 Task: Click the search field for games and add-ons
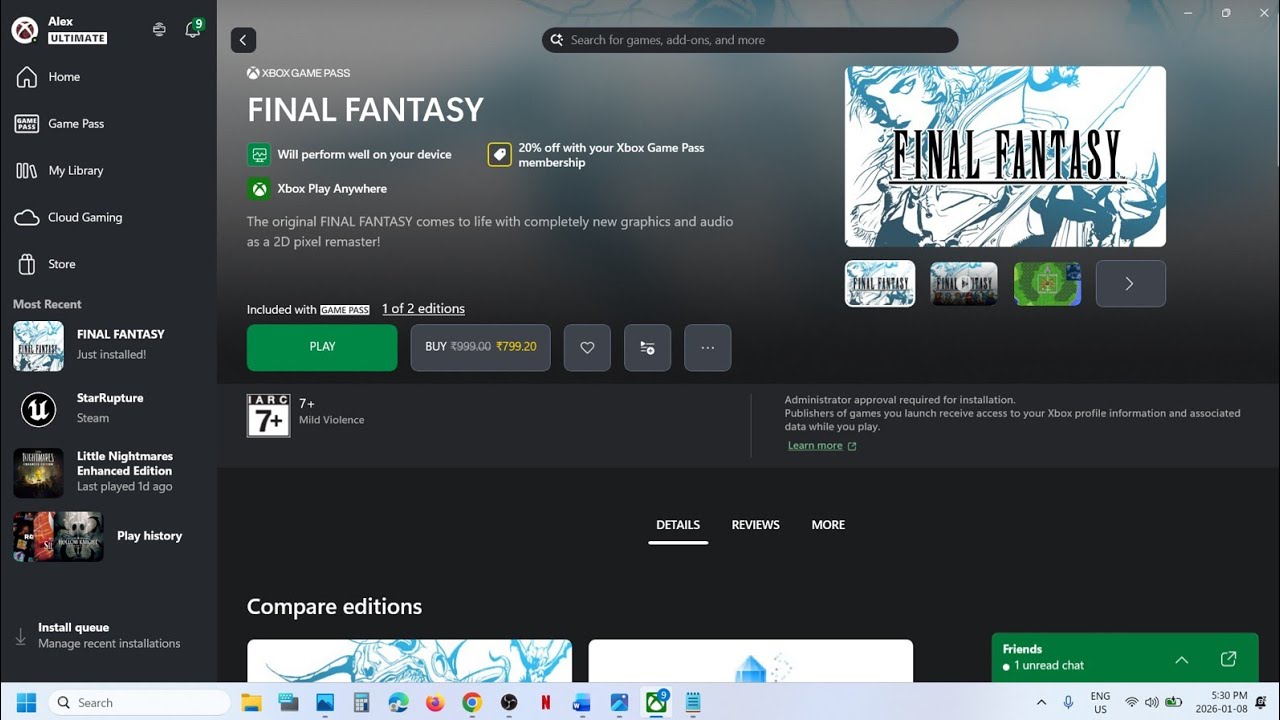point(750,40)
